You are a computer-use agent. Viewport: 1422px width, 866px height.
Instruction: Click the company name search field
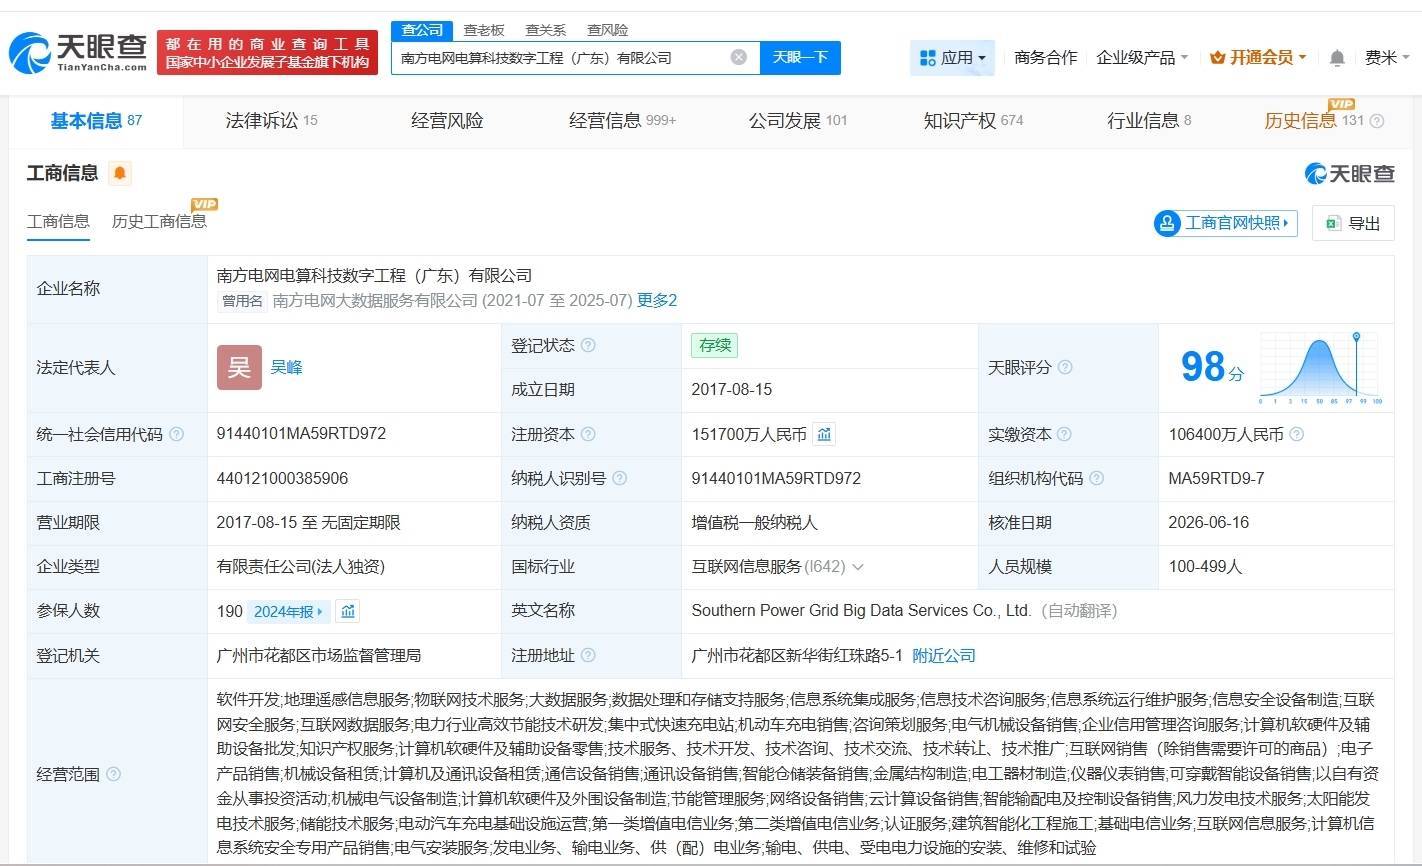[x=562, y=57]
